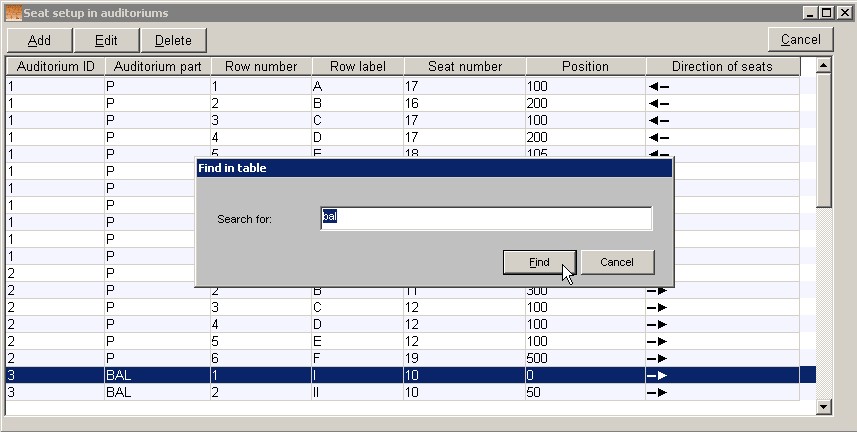Click the Auditorium part column header
The height and width of the screenshot is (432, 857).
pyautogui.click(x=158, y=67)
